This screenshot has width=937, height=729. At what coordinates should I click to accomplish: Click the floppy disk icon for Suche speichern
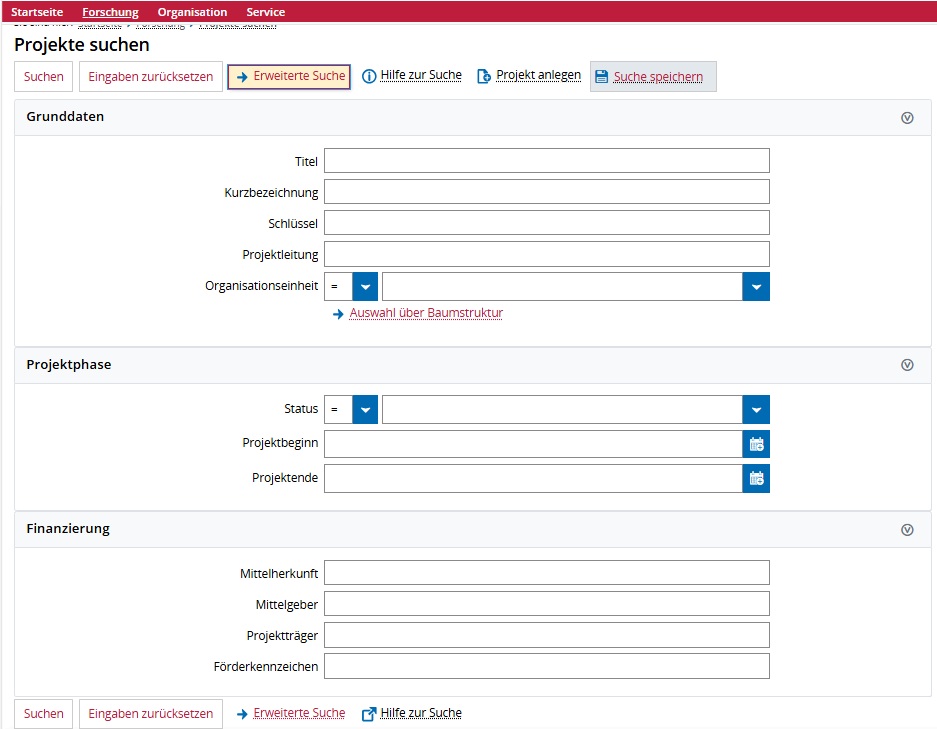point(601,77)
